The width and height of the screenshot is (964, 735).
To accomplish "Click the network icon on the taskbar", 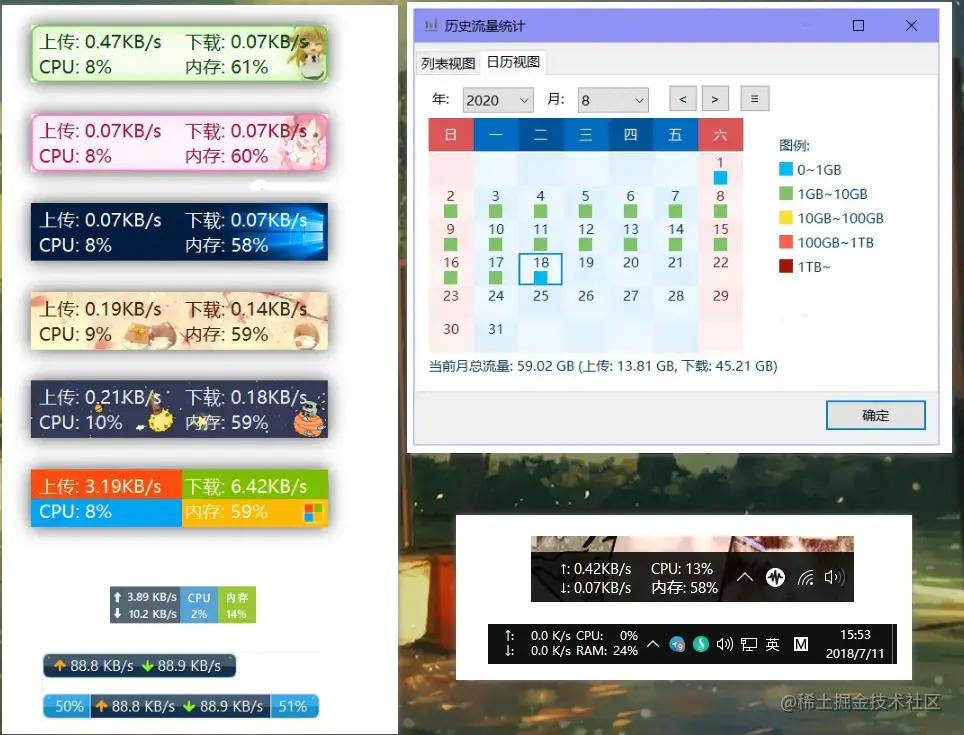I will click(x=748, y=645).
